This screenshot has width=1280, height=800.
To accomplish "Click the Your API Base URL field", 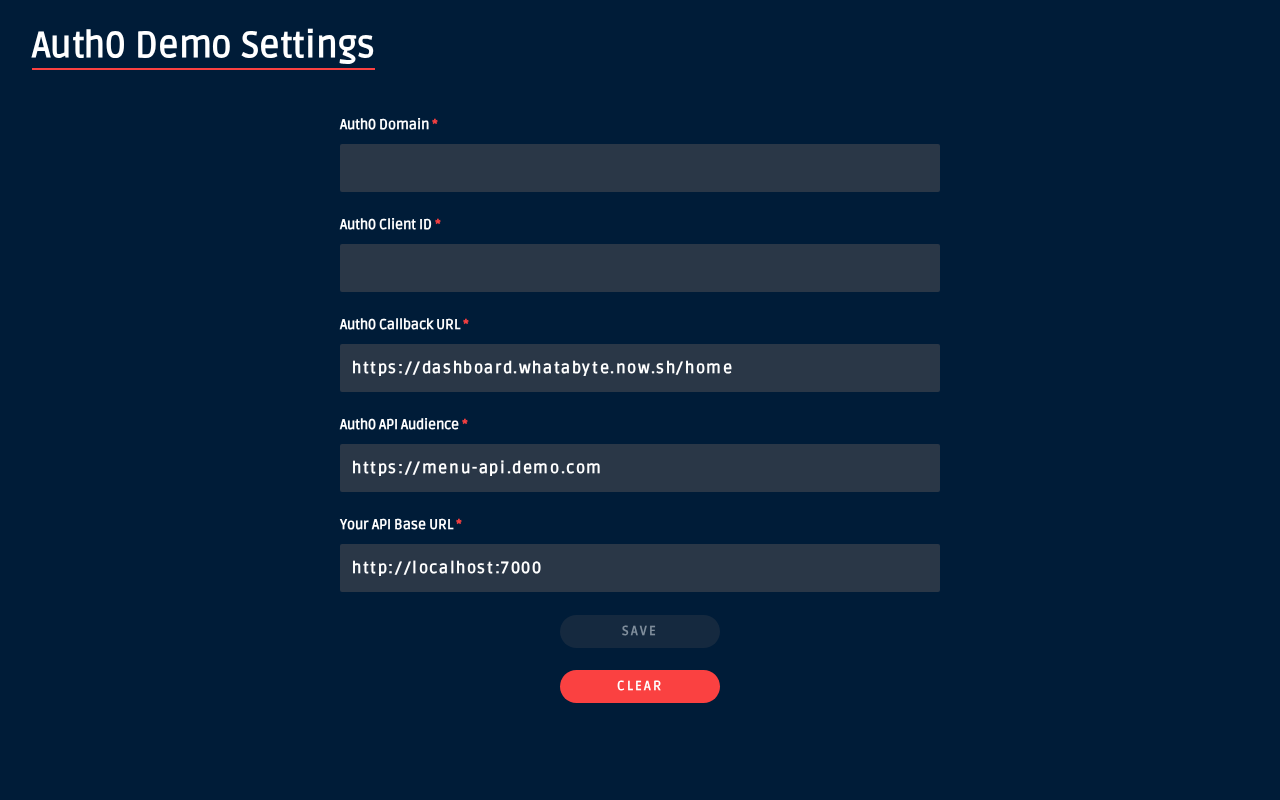I will [x=640, y=568].
